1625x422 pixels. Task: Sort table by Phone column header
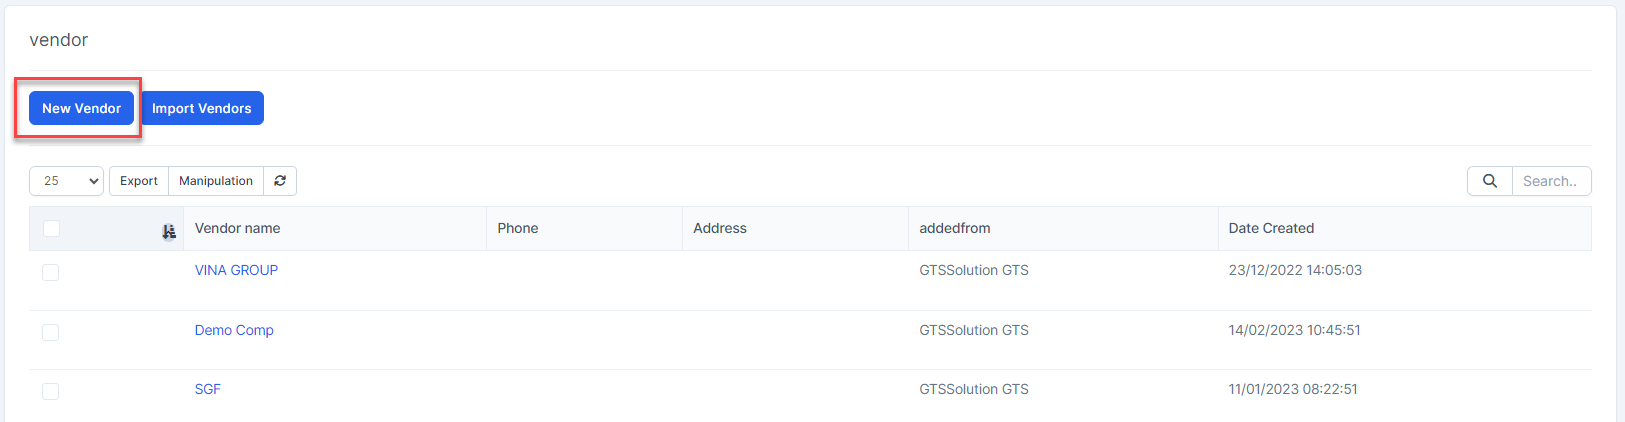pos(518,228)
